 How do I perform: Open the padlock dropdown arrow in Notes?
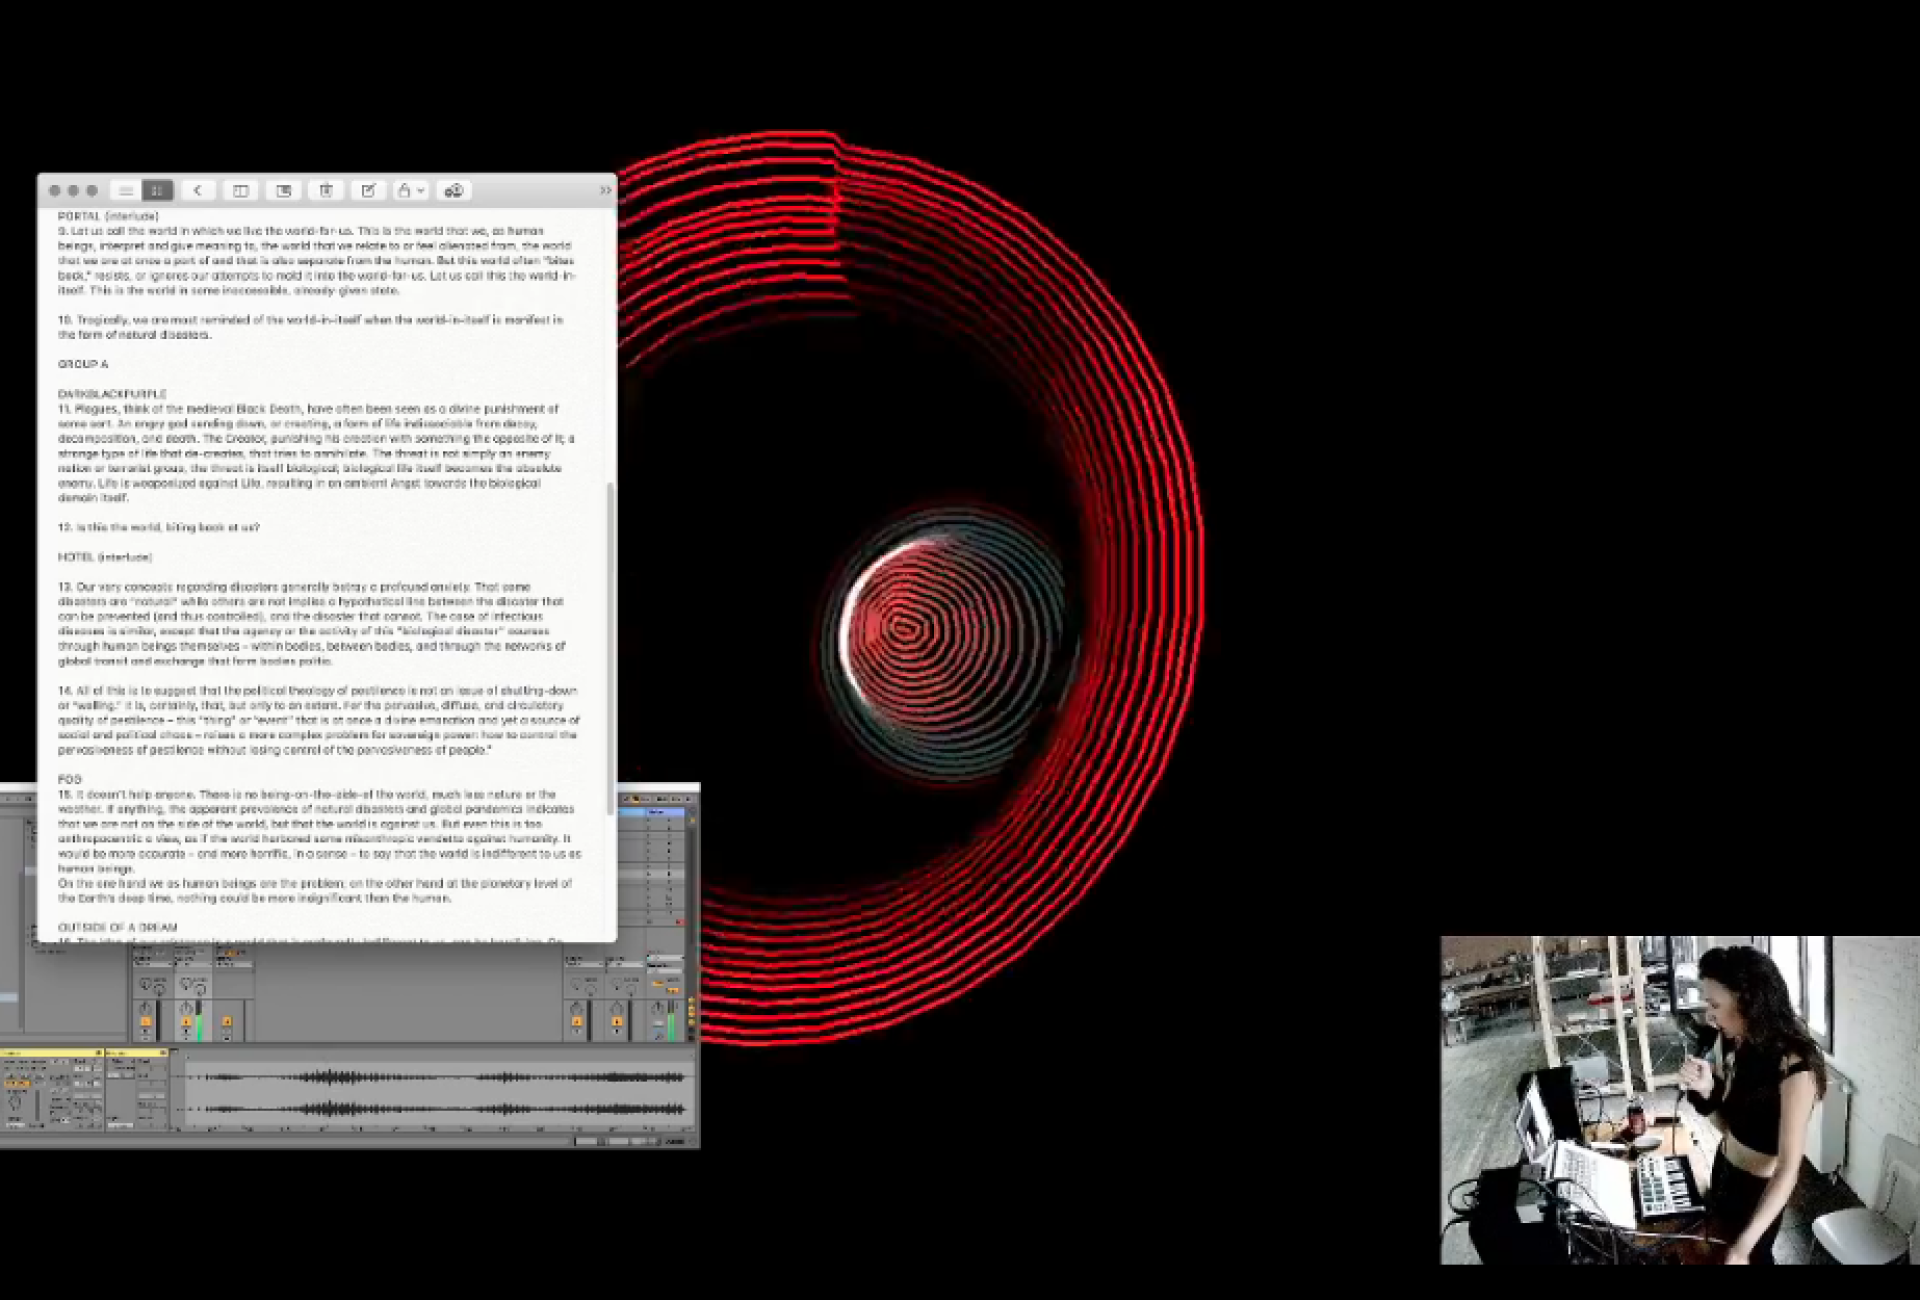[x=422, y=190]
